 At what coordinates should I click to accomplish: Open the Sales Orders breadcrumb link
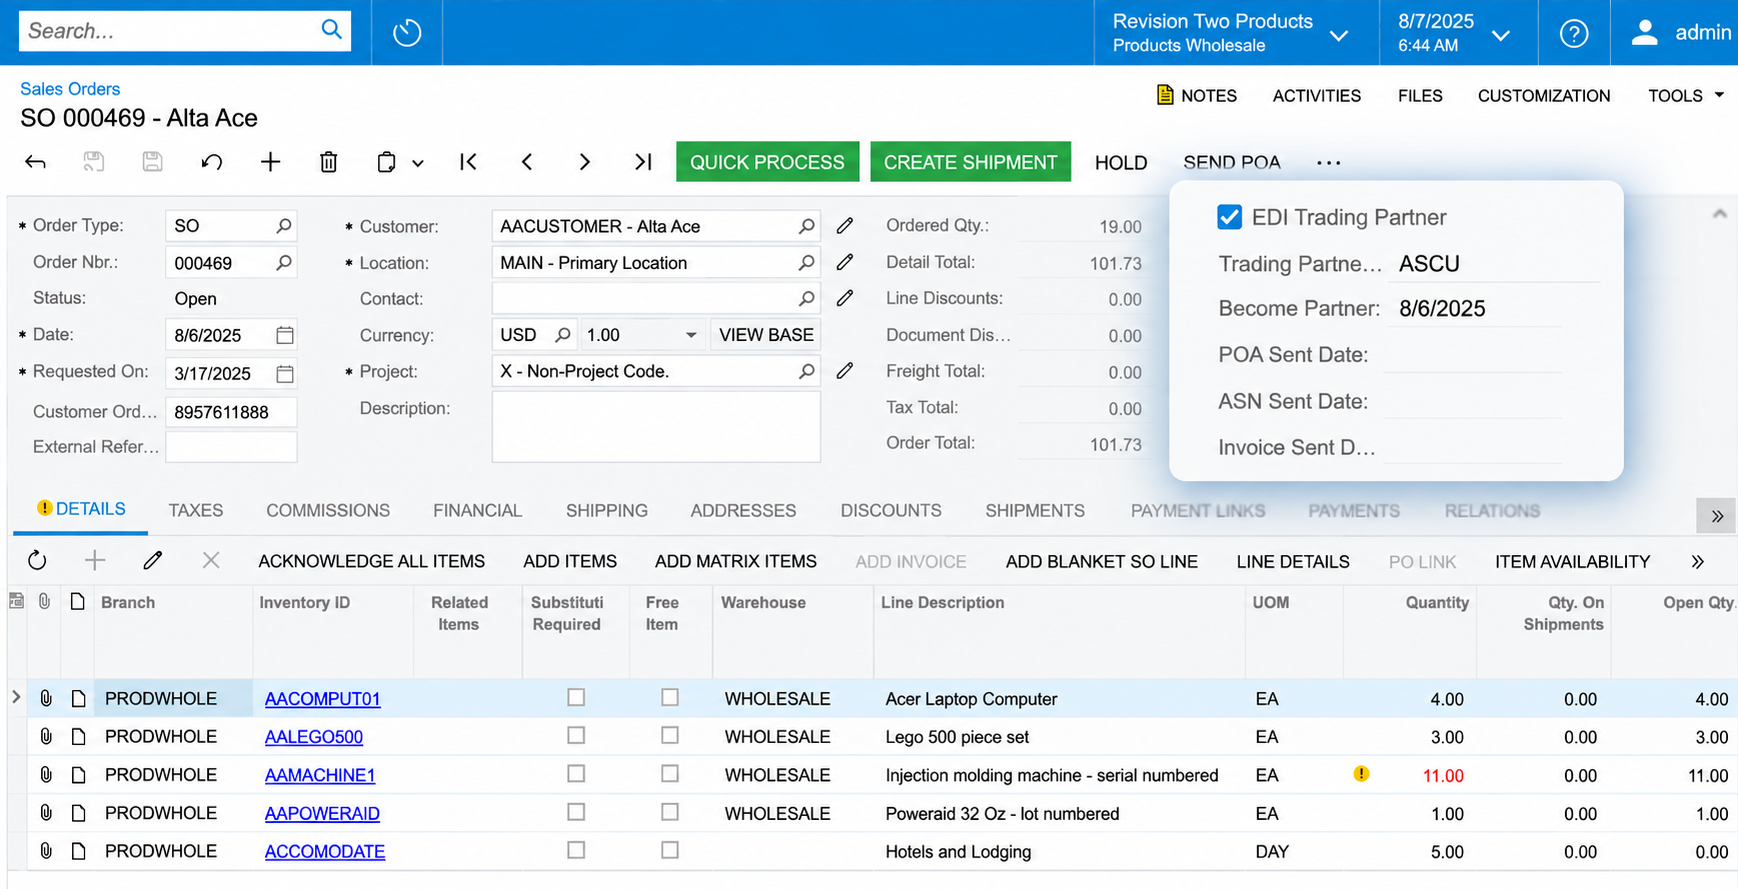click(70, 89)
